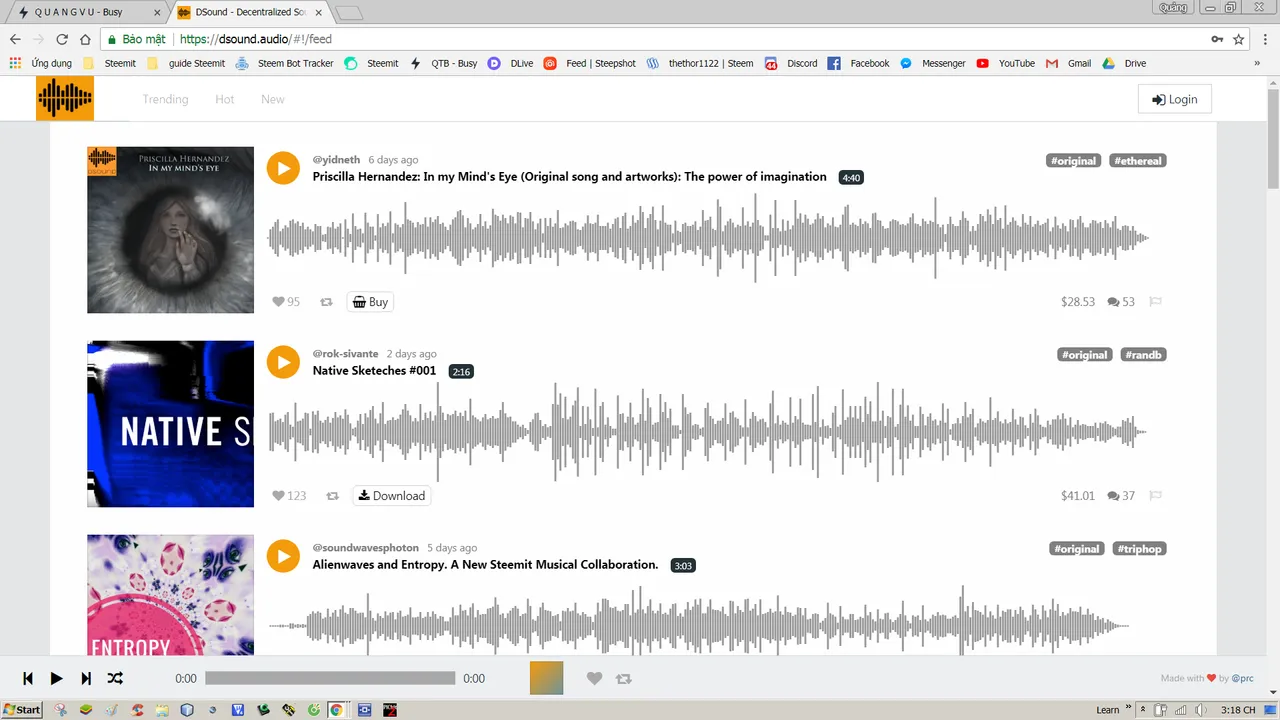
Task: Play Native Sketeches #001
Action: point(283,362)
